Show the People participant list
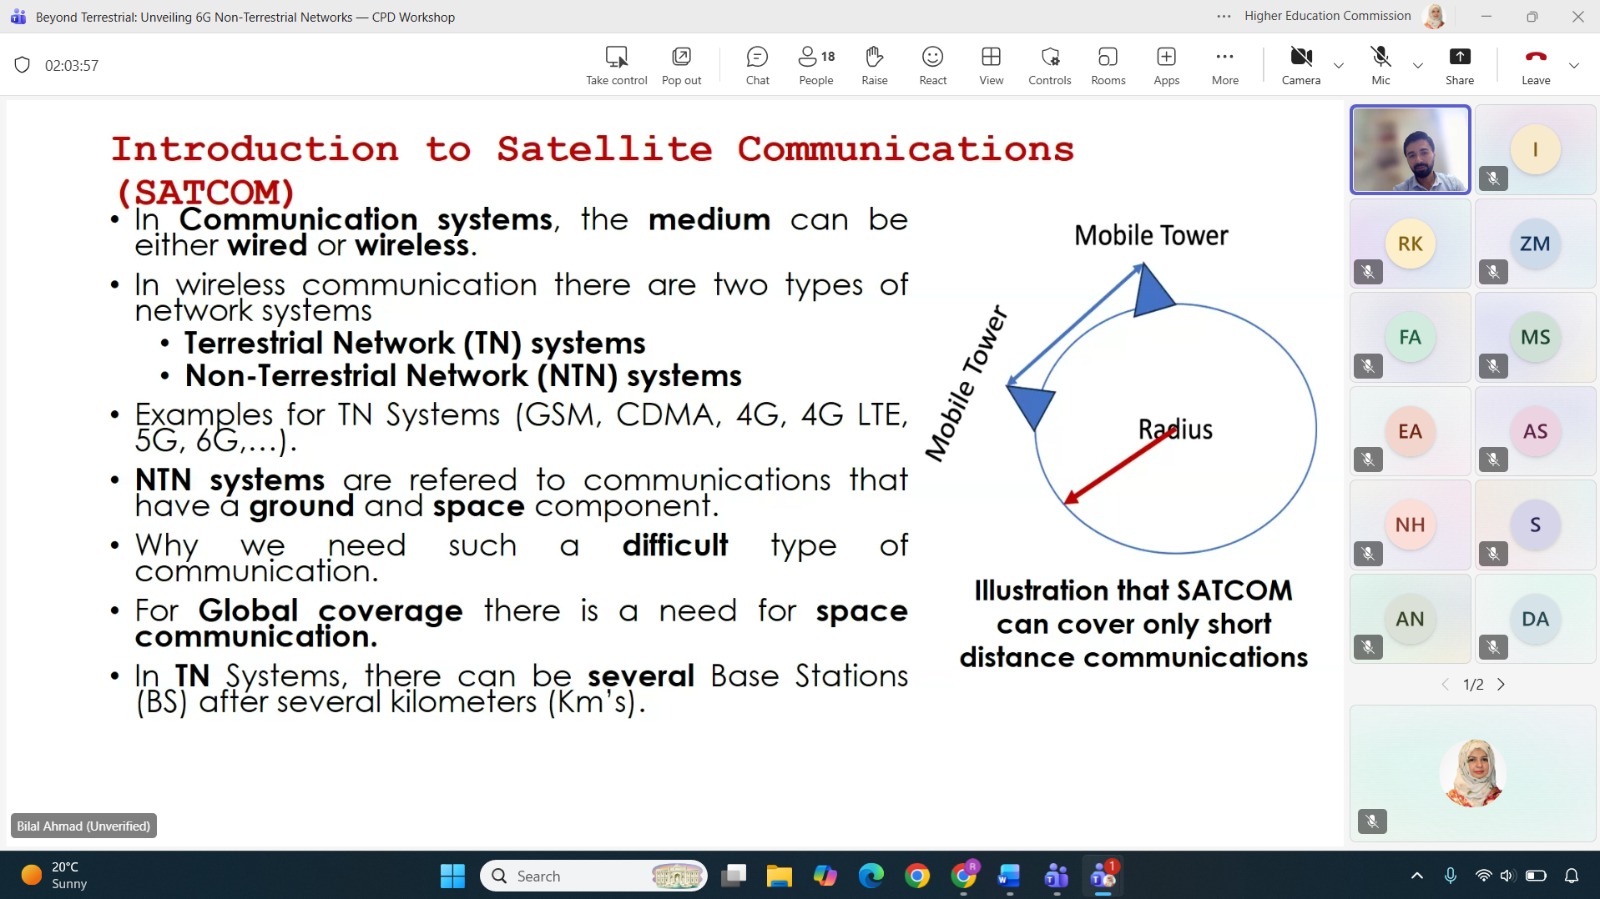The height and width of the screenshot is (899, 1600). [x=816, y=65]
